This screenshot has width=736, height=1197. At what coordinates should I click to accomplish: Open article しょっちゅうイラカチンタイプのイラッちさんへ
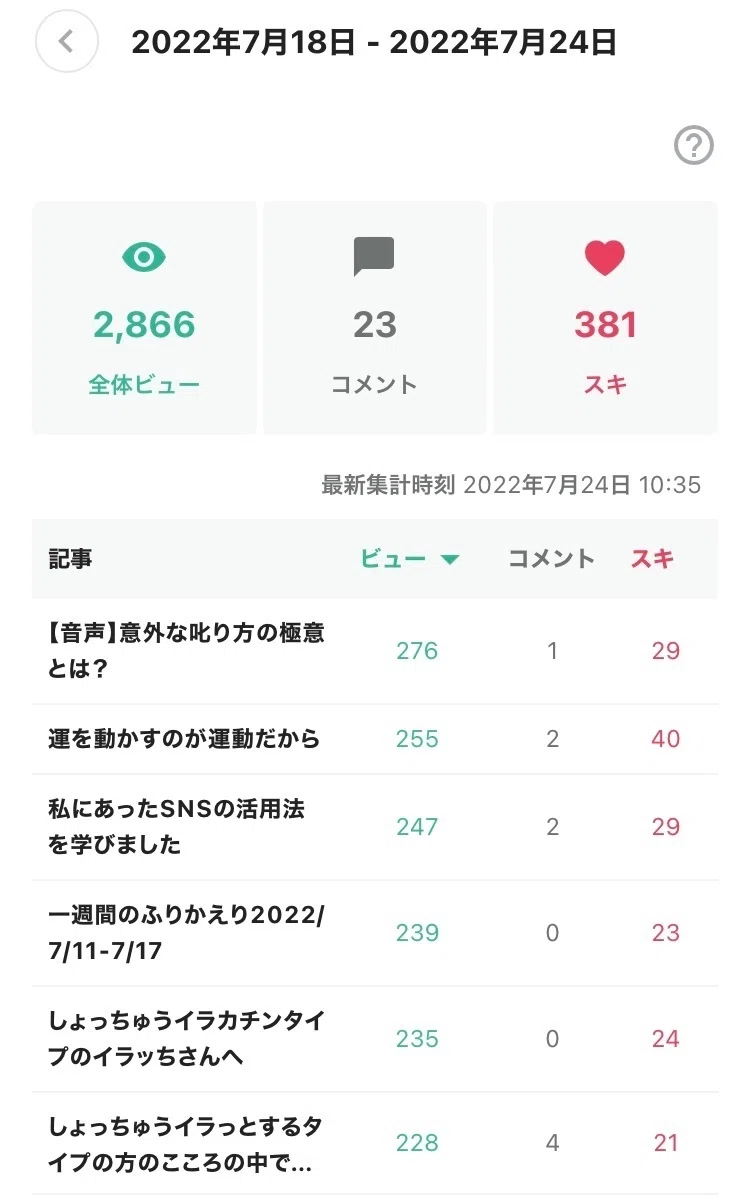pyautogui.click(x=375, y=1039)
